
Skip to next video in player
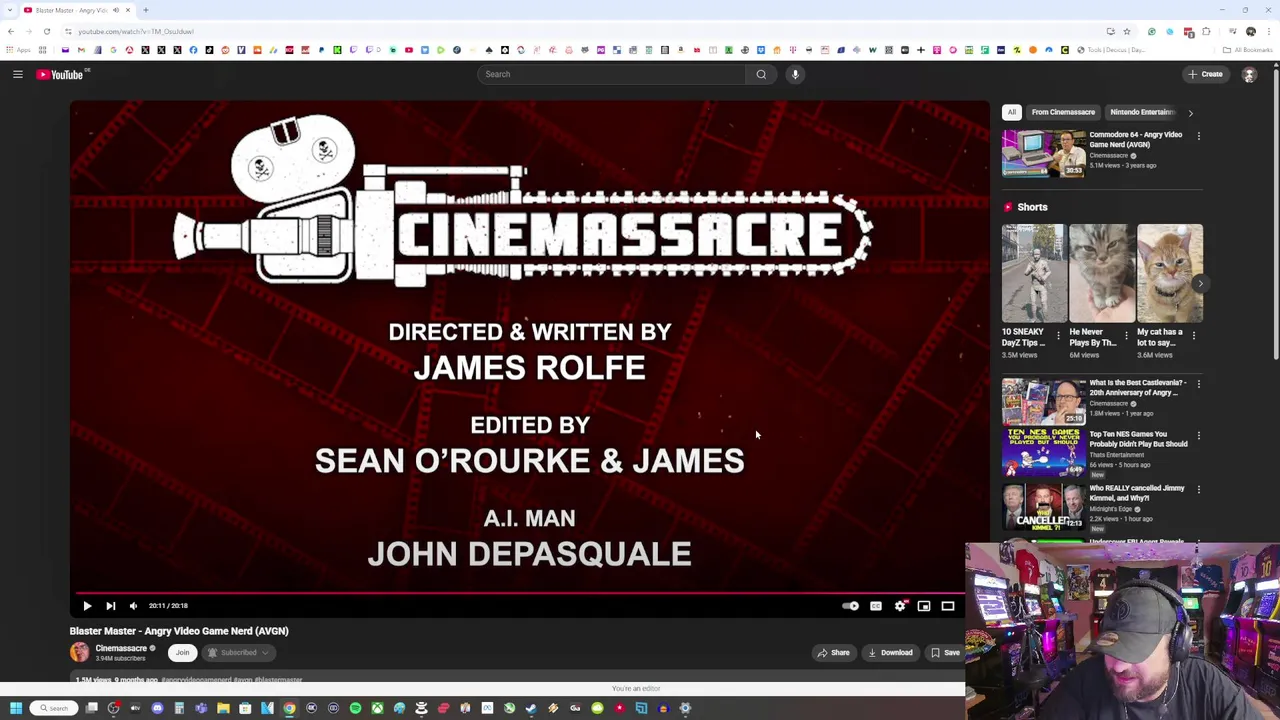point(111,606)
